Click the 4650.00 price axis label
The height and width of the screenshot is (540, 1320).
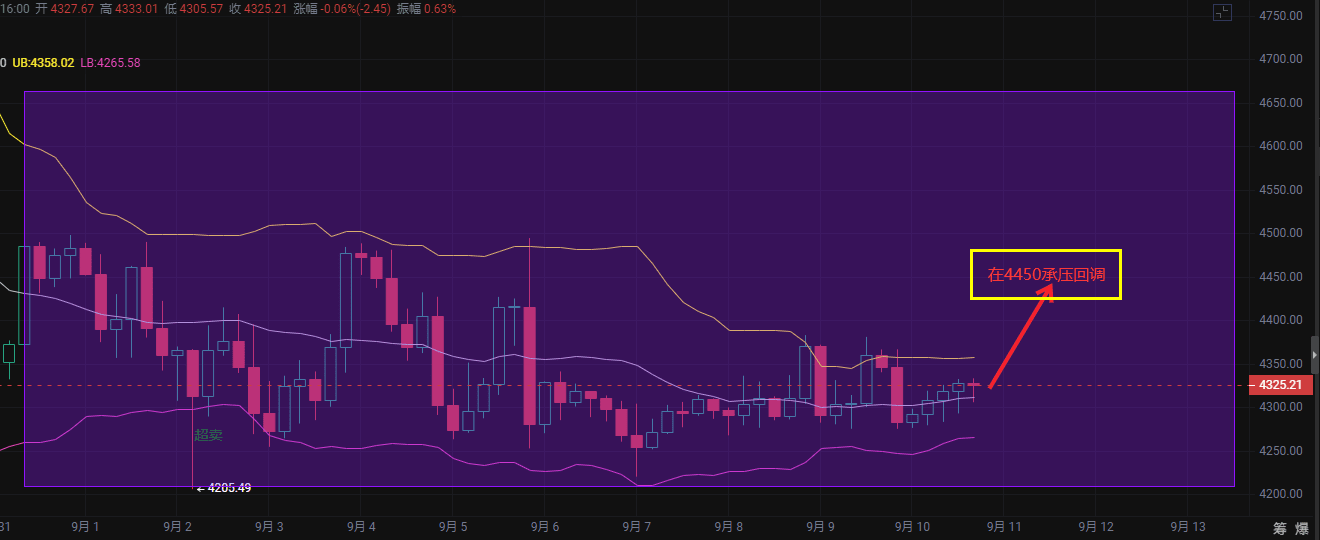point(1280,103)
